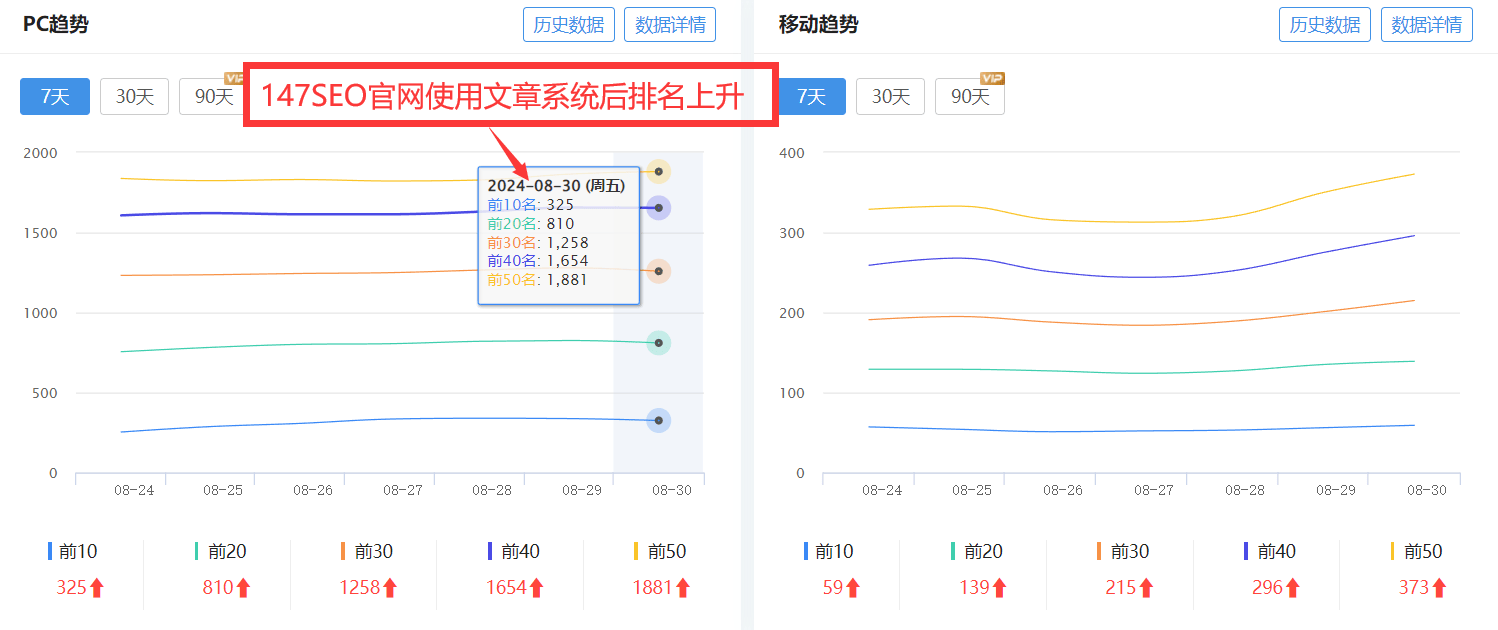Toggle 前40 legend in PC趋势

[514, 551]
